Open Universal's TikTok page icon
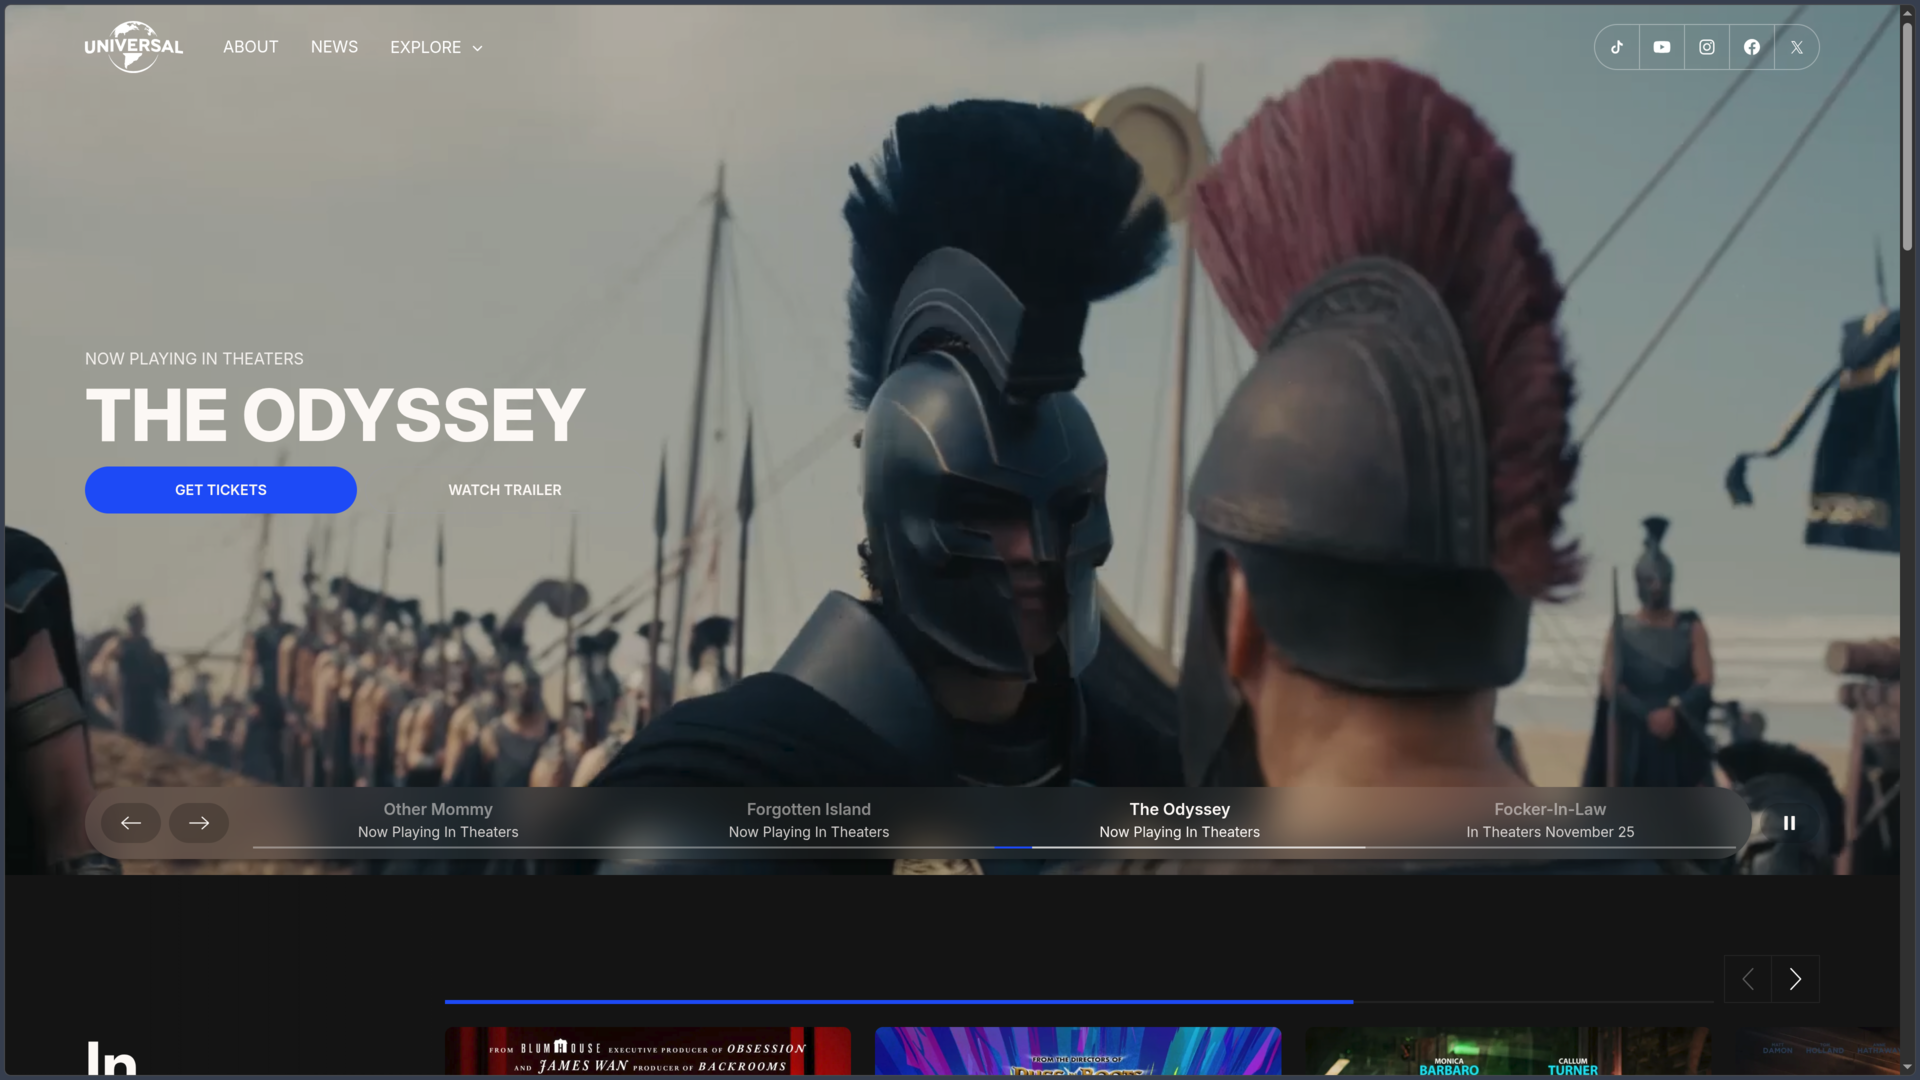The image size is (1920, 1080). tap(1617, 47)
